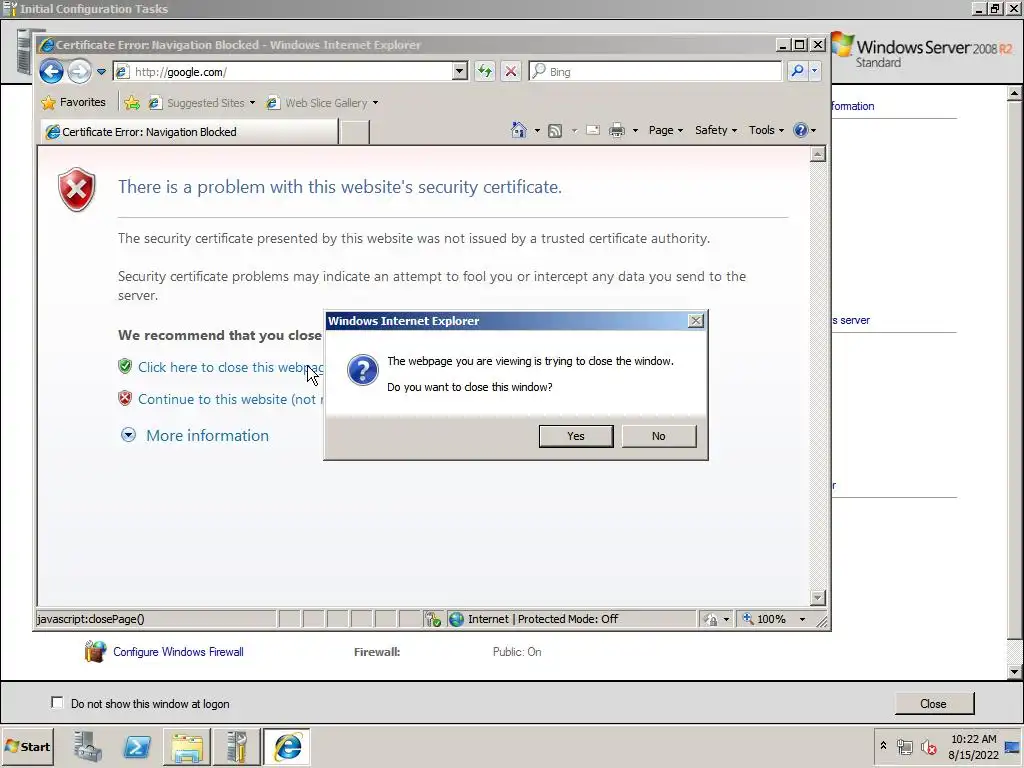Image resolution: width=1024 pixels, height=768 pixels.
Task: Click the pop-up blocker status bar icon
Action: click(x=432, y=619)
